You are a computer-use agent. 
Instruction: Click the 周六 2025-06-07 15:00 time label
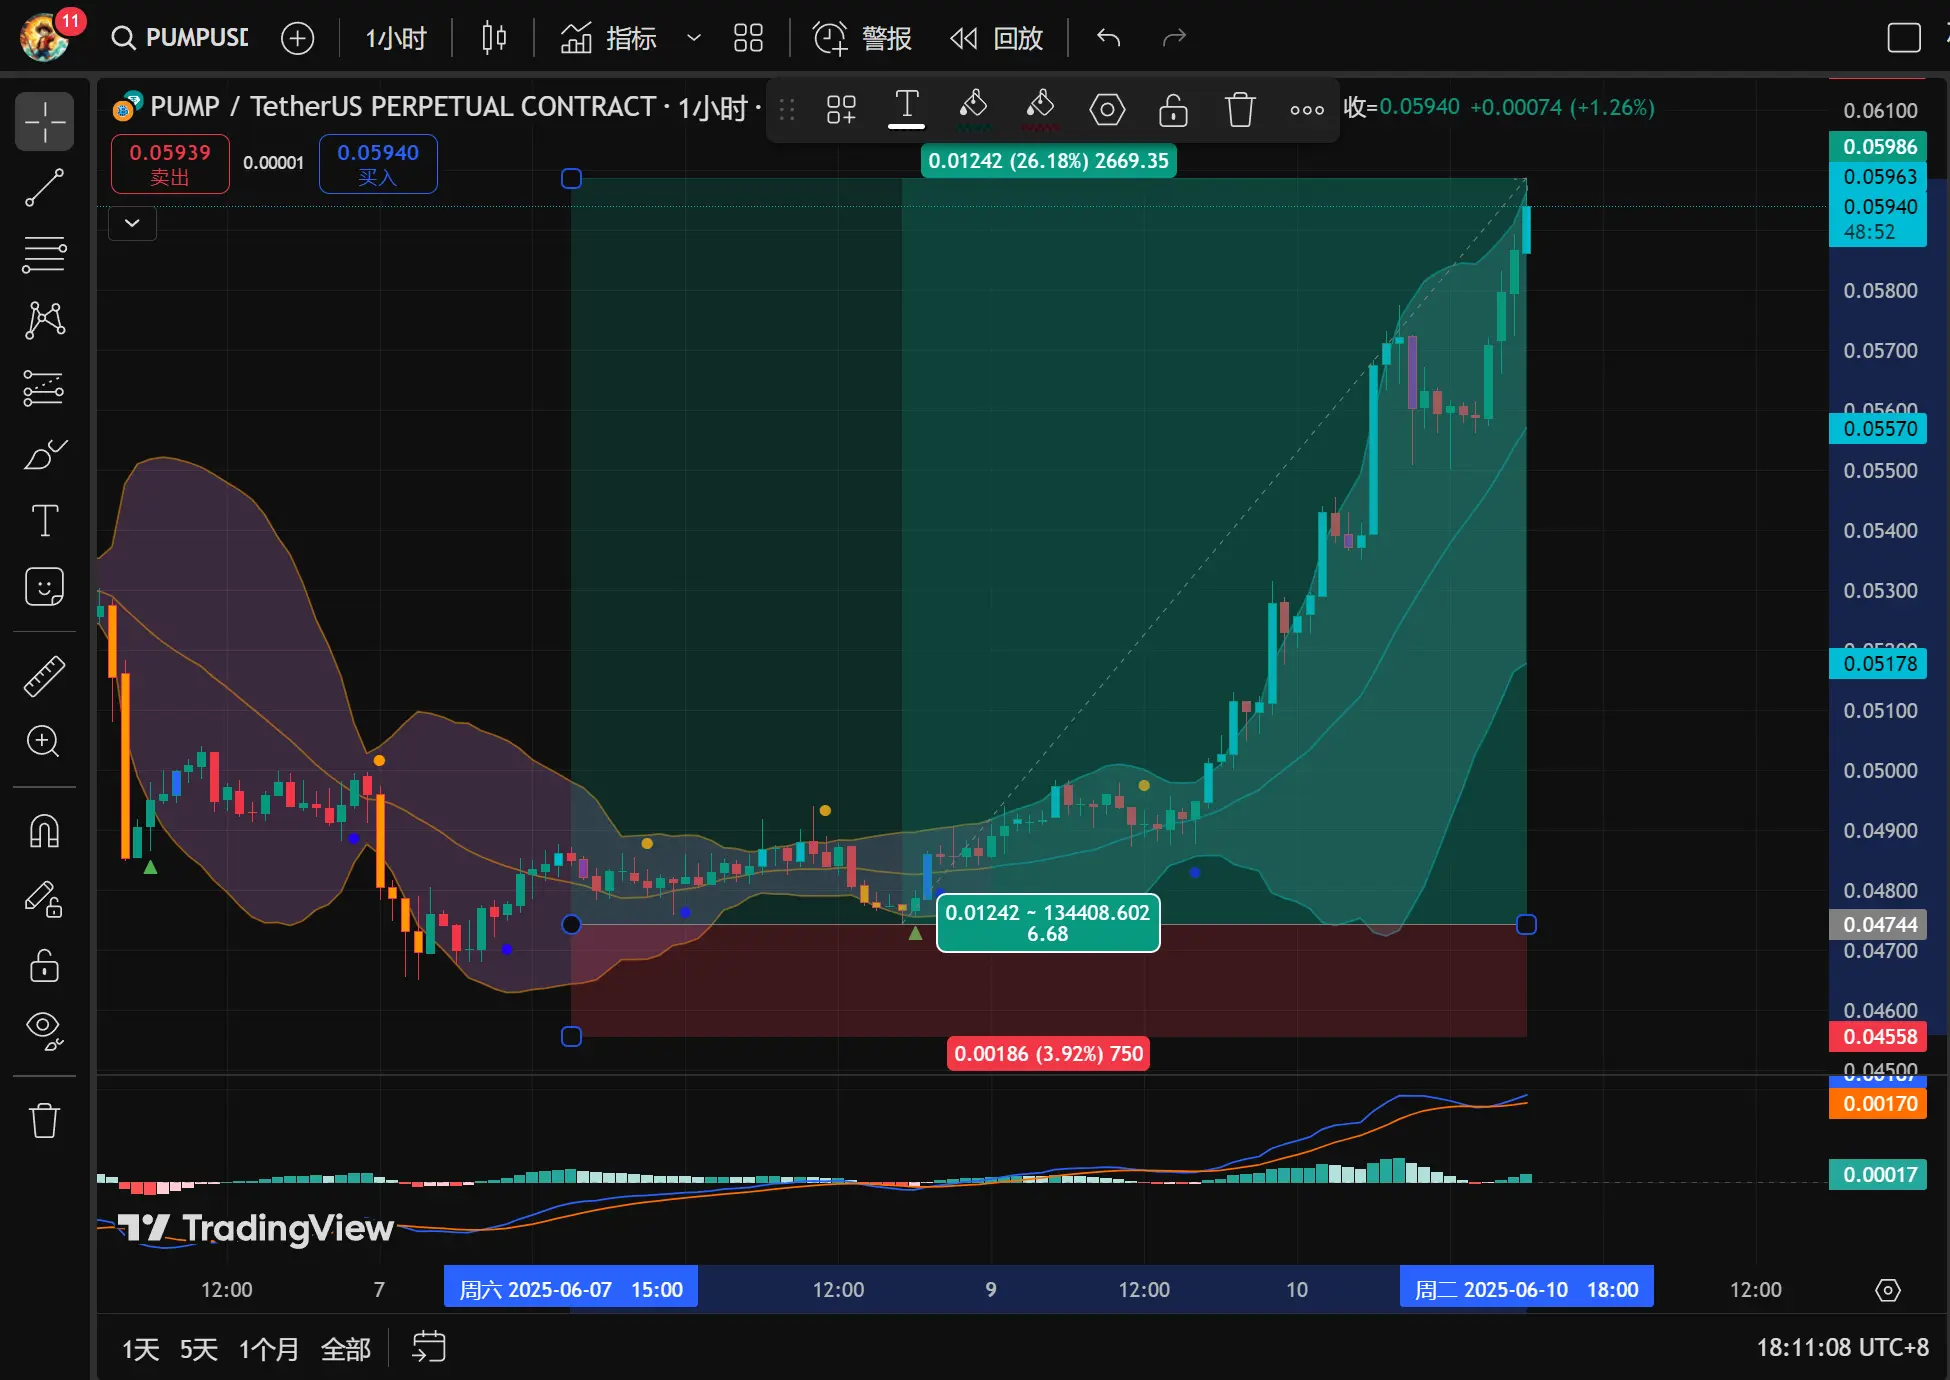571,1289
